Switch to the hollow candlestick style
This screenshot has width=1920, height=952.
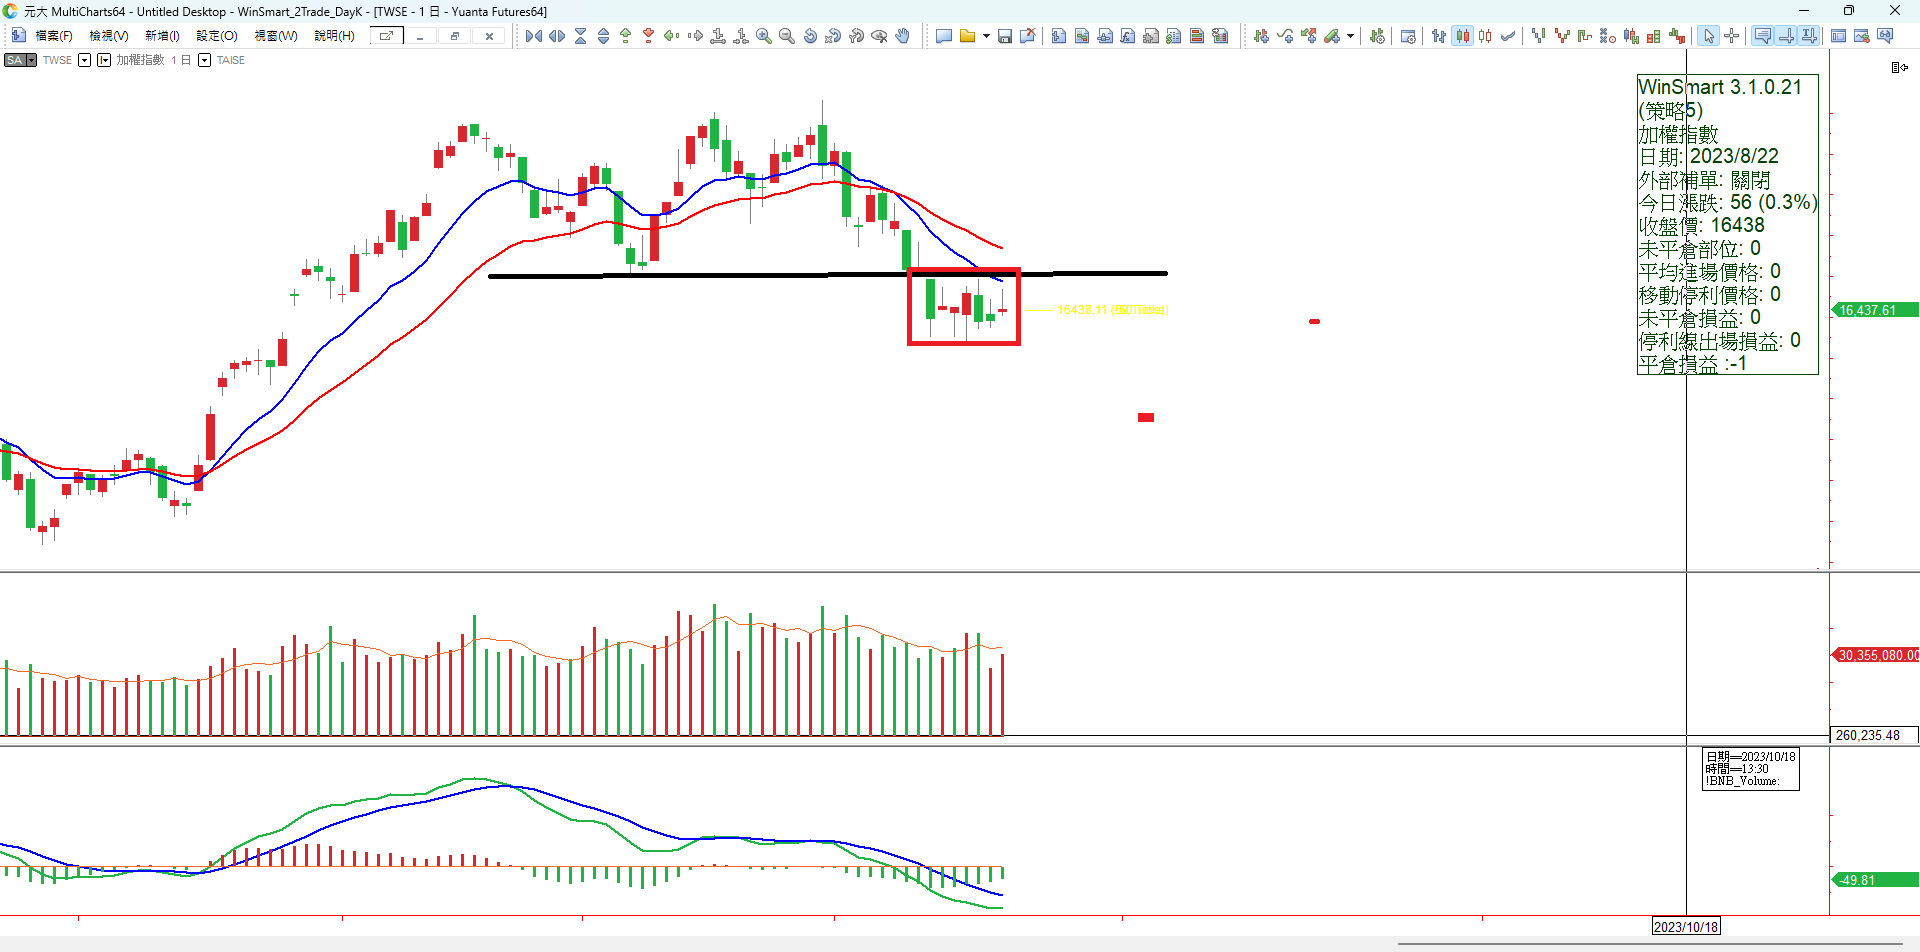click(1485, 36)
